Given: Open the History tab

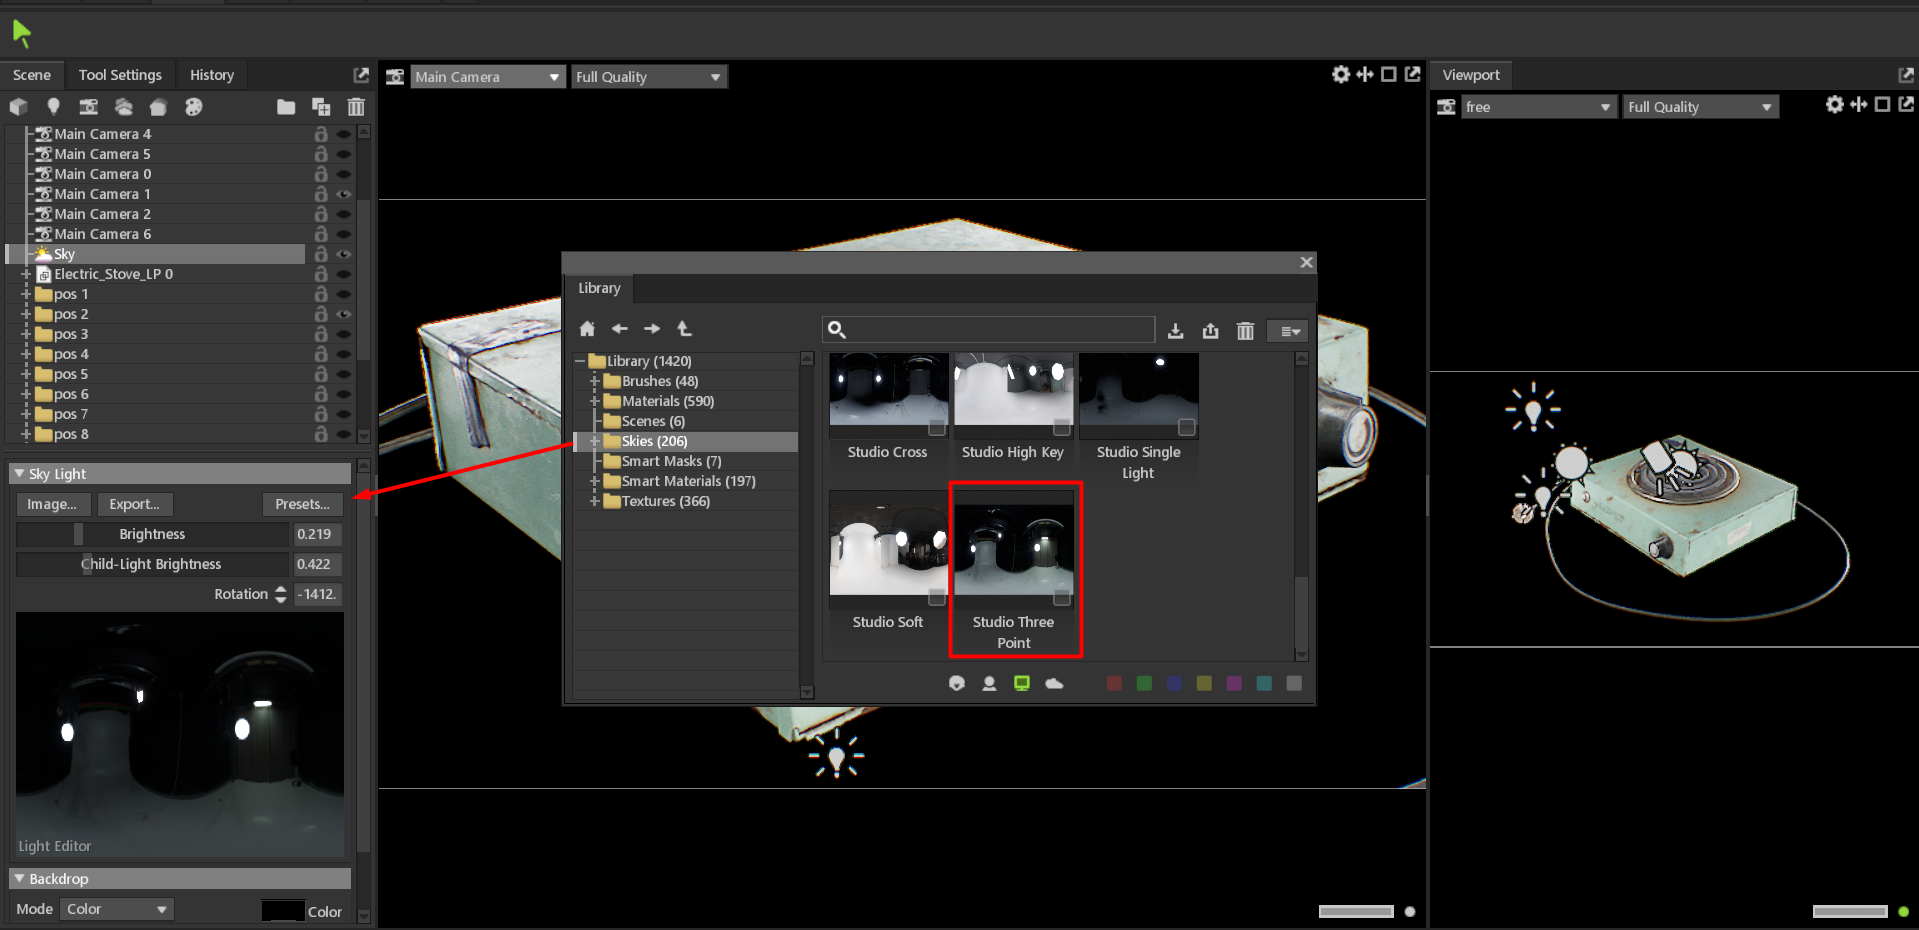Looking at the screenshot, I should point(212,75).
